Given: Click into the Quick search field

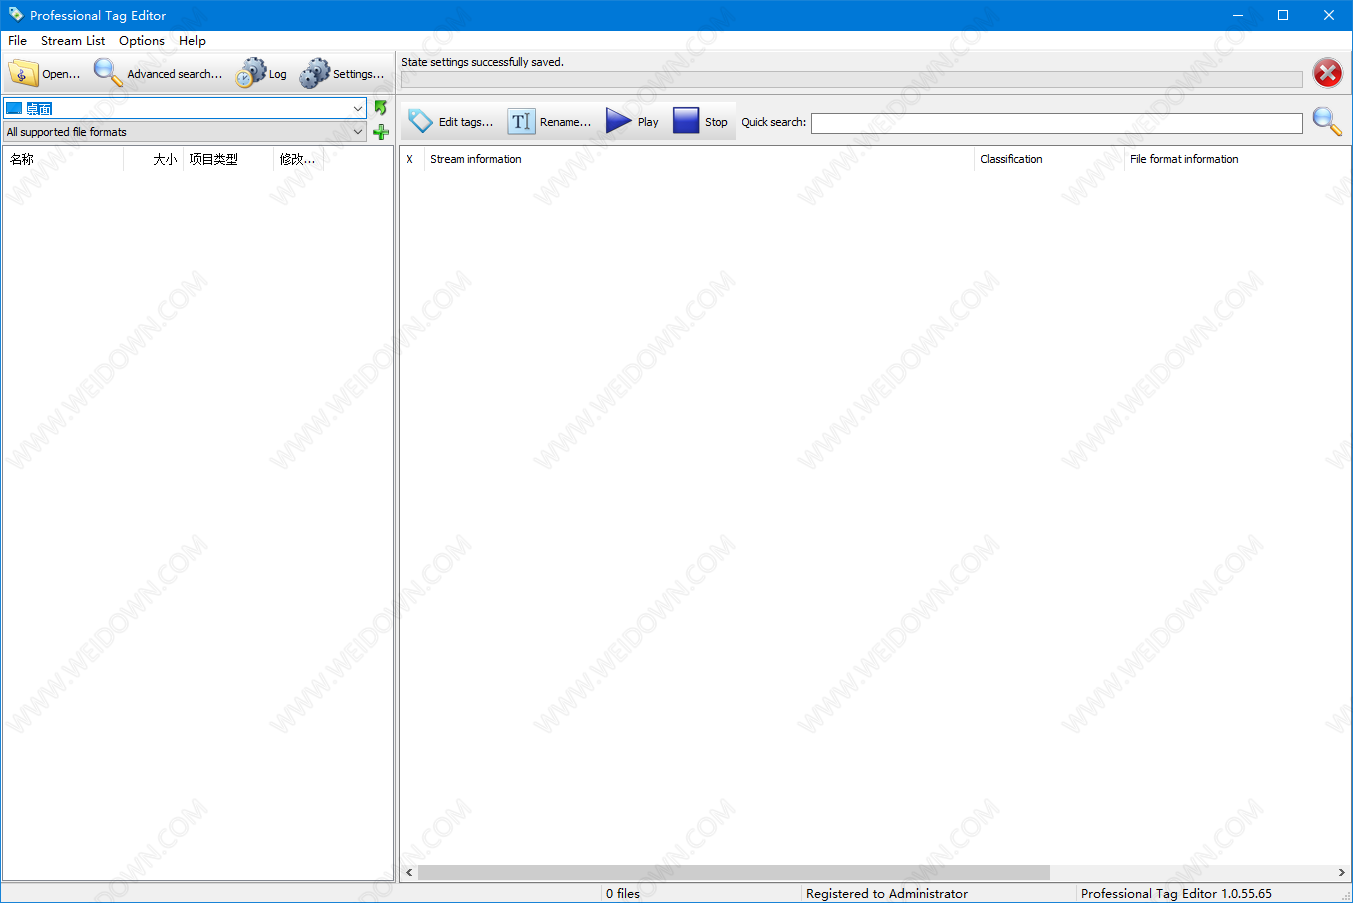Looking at the screenshot, I should pos(1056,123).
